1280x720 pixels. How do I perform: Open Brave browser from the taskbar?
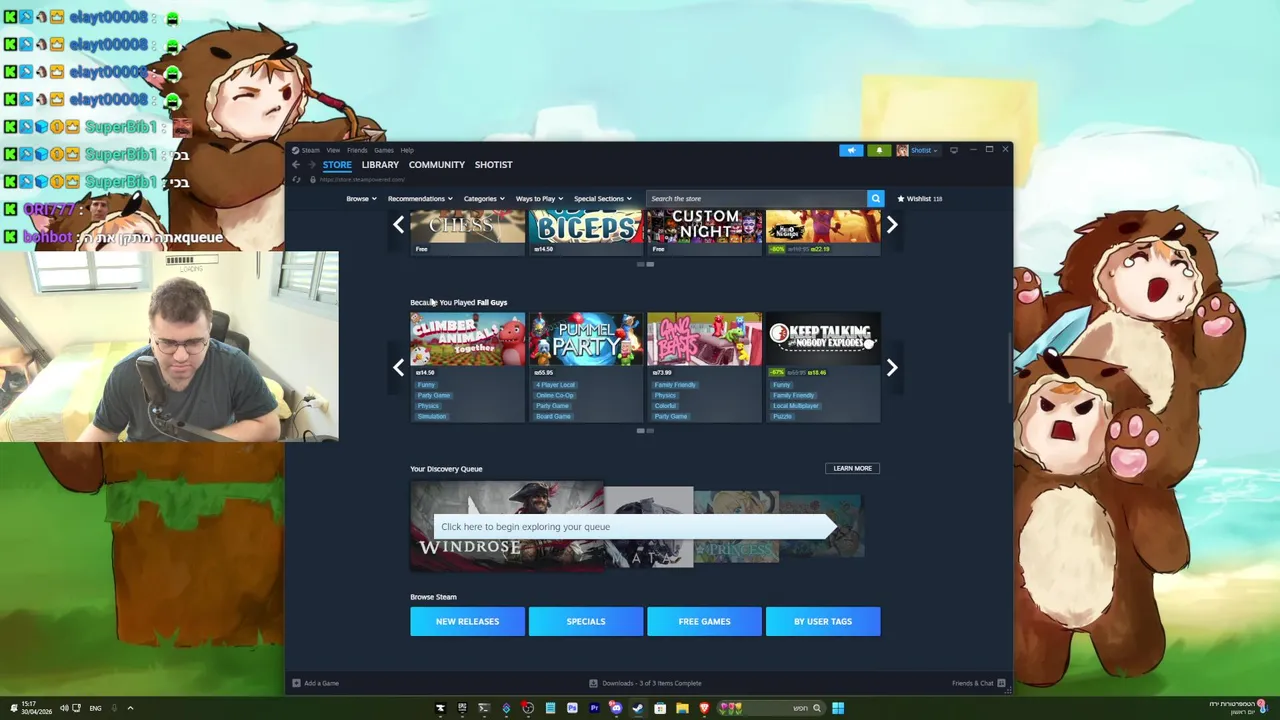click(x=704, y=708)
